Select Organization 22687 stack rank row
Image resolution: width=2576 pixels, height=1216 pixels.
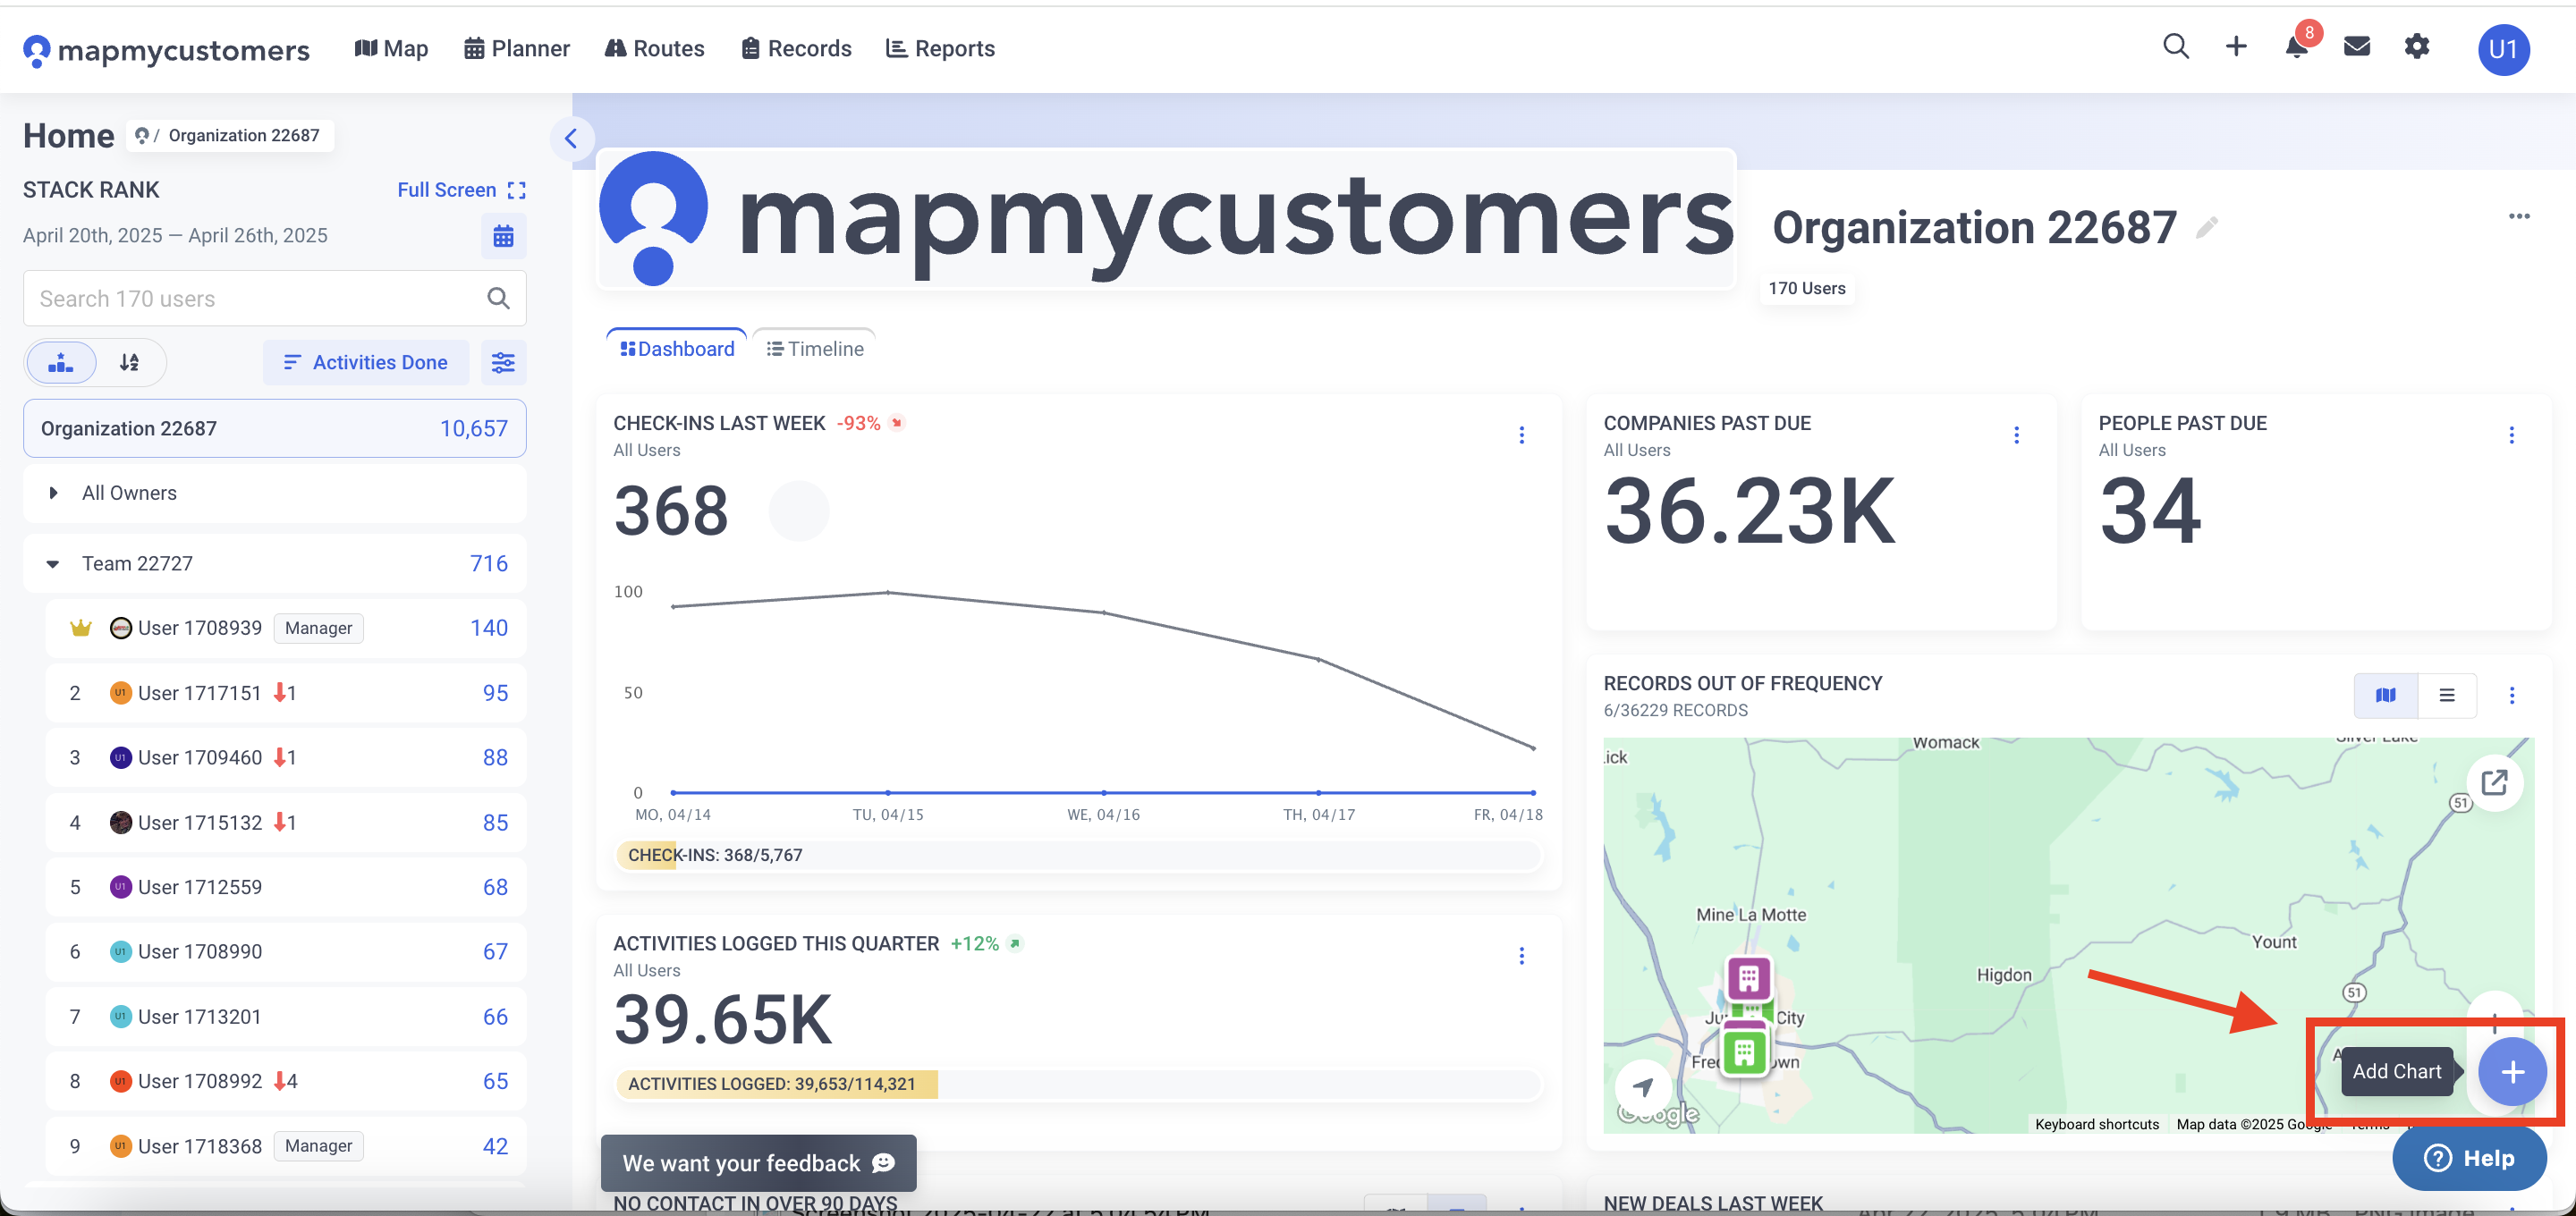click(x=274, y=428)
